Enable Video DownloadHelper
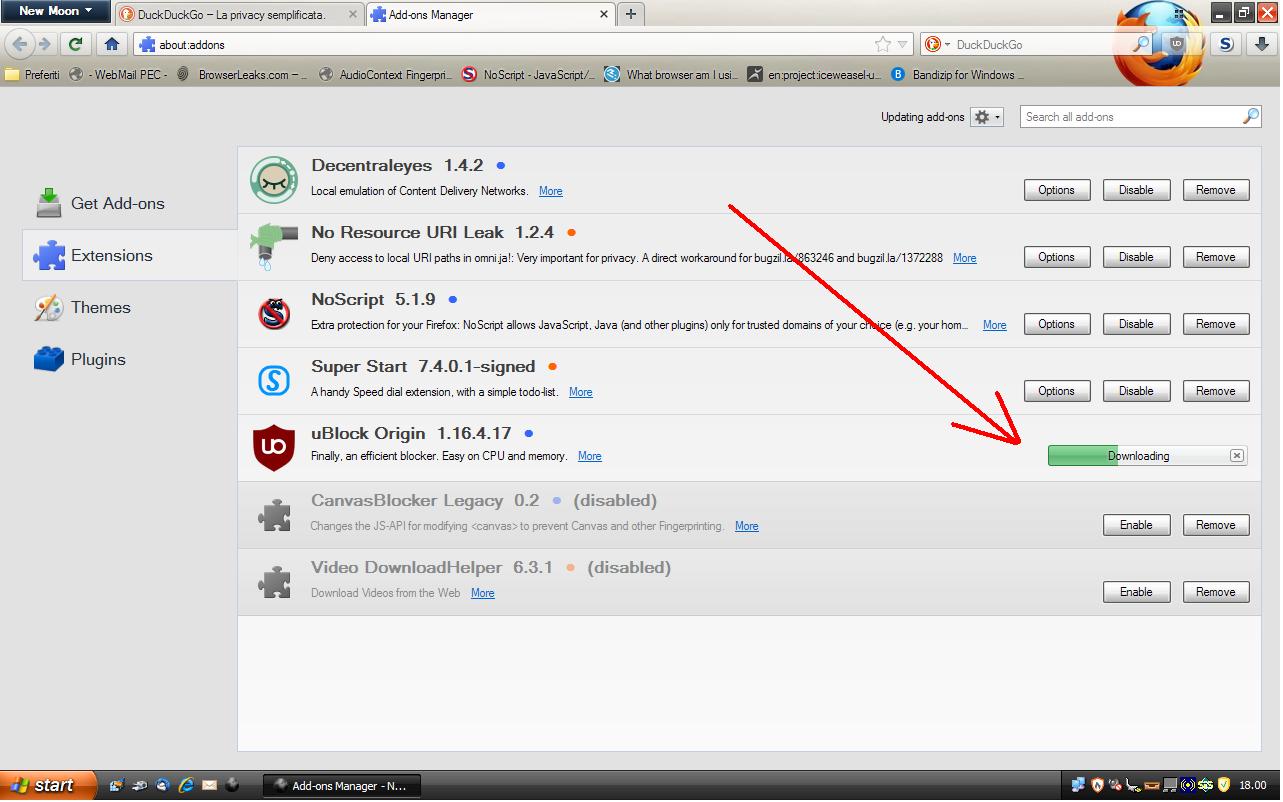The image size is (1283, 802). (1136, 592)
